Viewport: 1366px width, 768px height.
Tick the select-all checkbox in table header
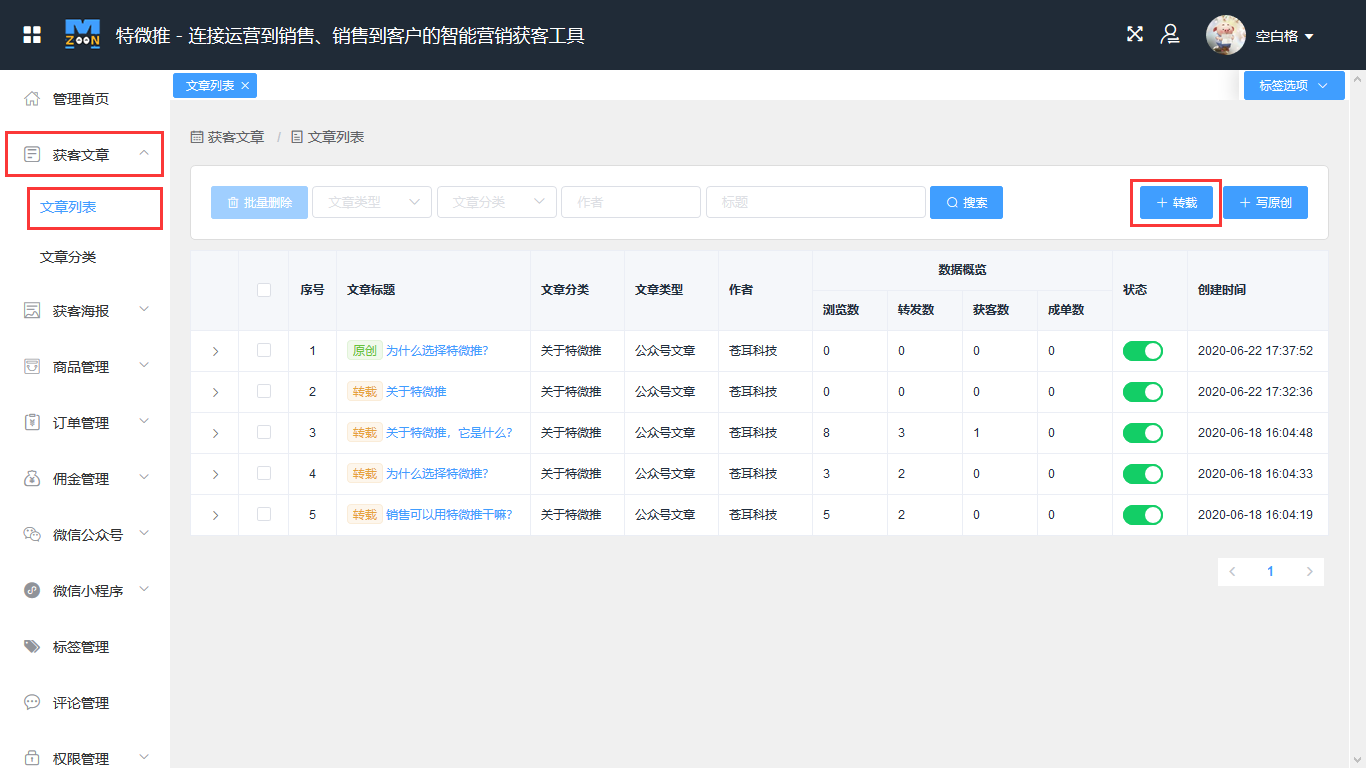click(264, 290)
